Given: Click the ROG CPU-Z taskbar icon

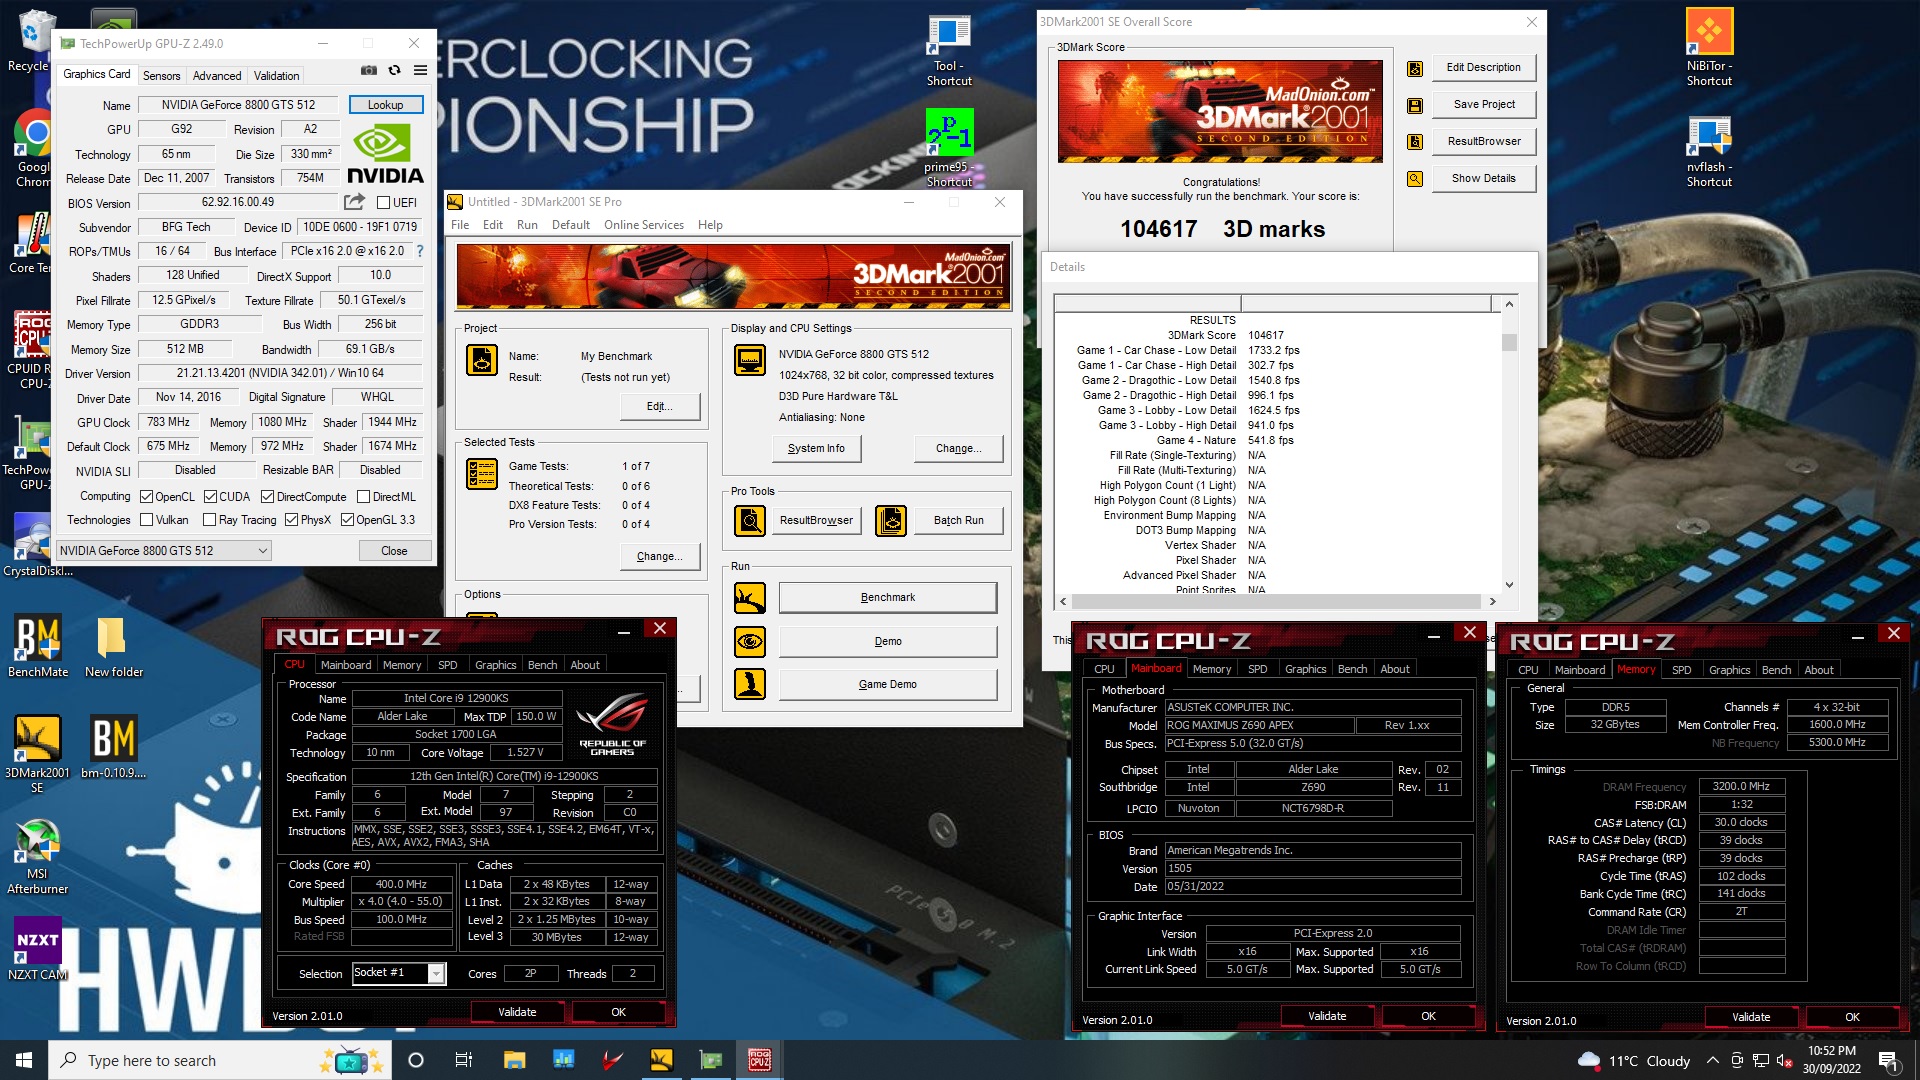Looking at the screenshot, I should 759,1060.
